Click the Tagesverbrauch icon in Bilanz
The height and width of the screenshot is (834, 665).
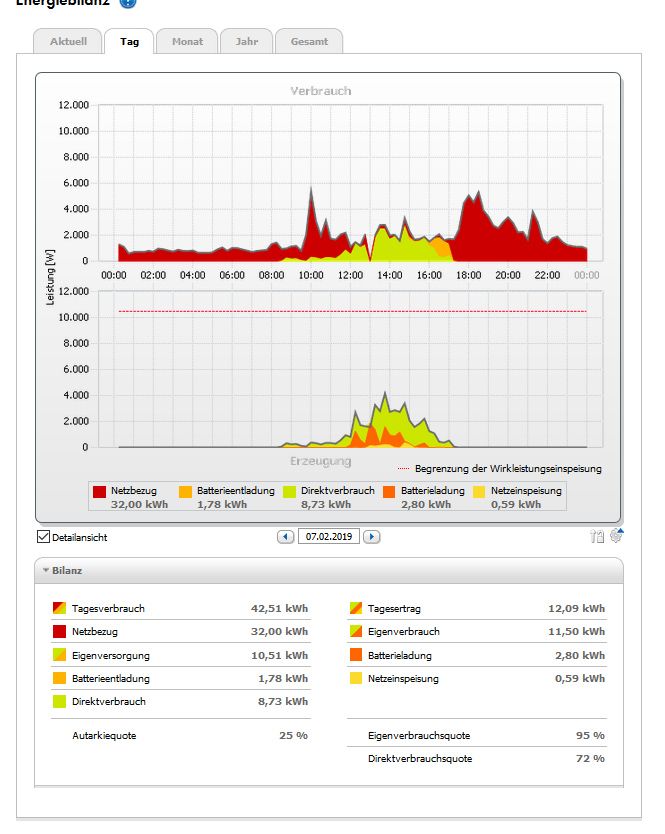[x=59, y=608]
